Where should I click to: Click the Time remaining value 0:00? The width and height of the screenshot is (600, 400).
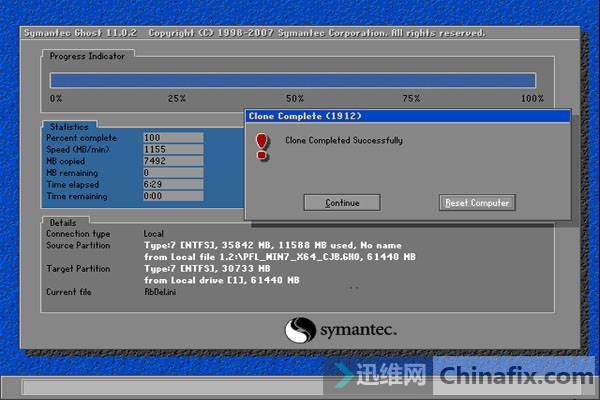173,196
